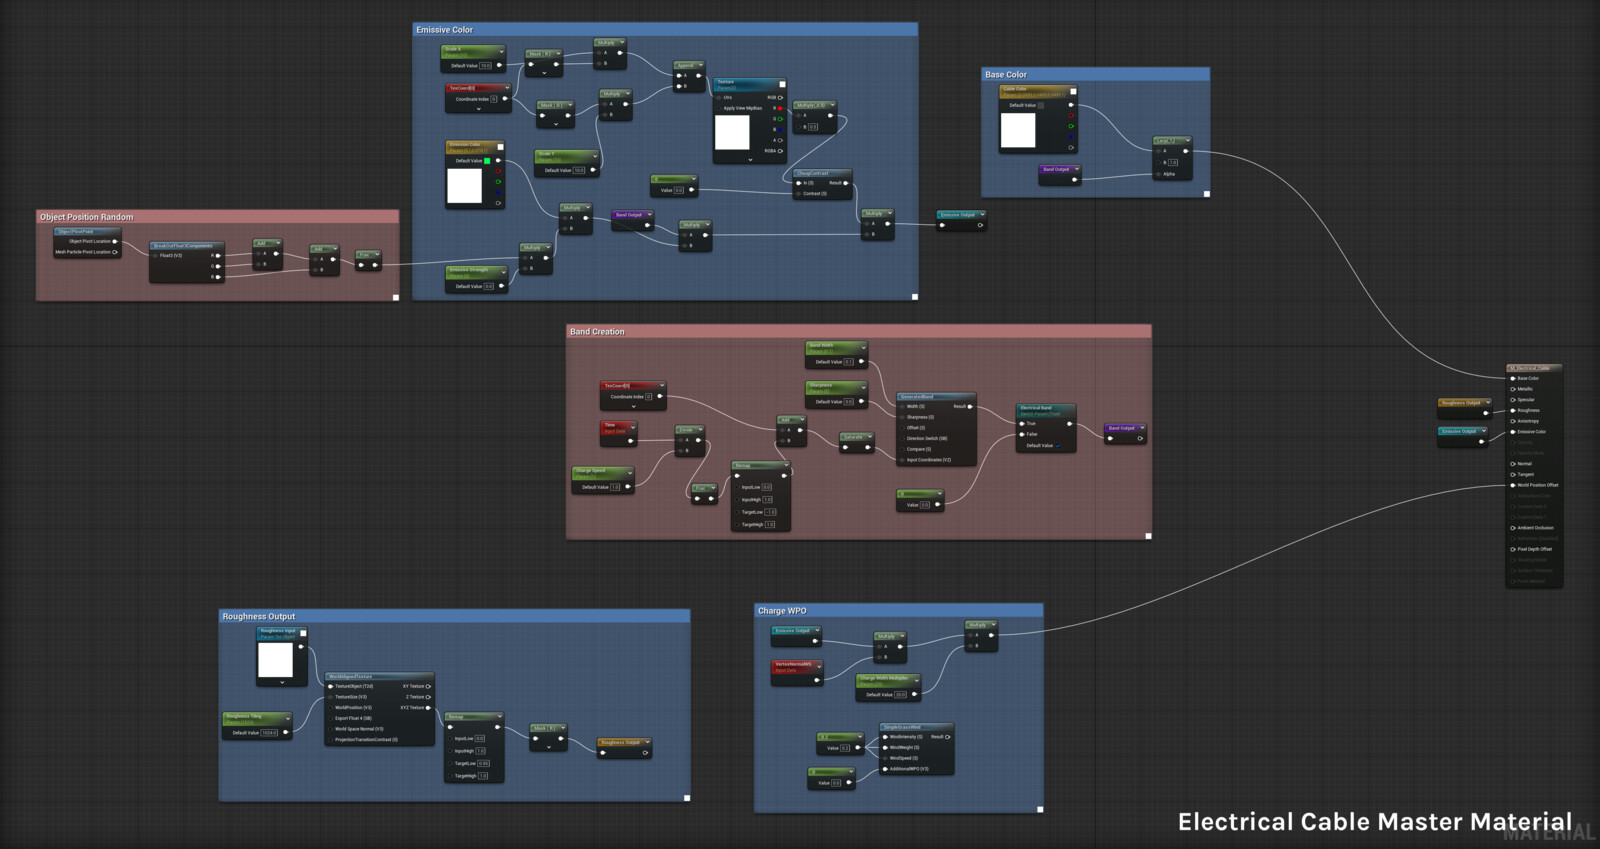Toggle the preview square on Roughness Input node header
1600x849 pixels.
[303, 633]
